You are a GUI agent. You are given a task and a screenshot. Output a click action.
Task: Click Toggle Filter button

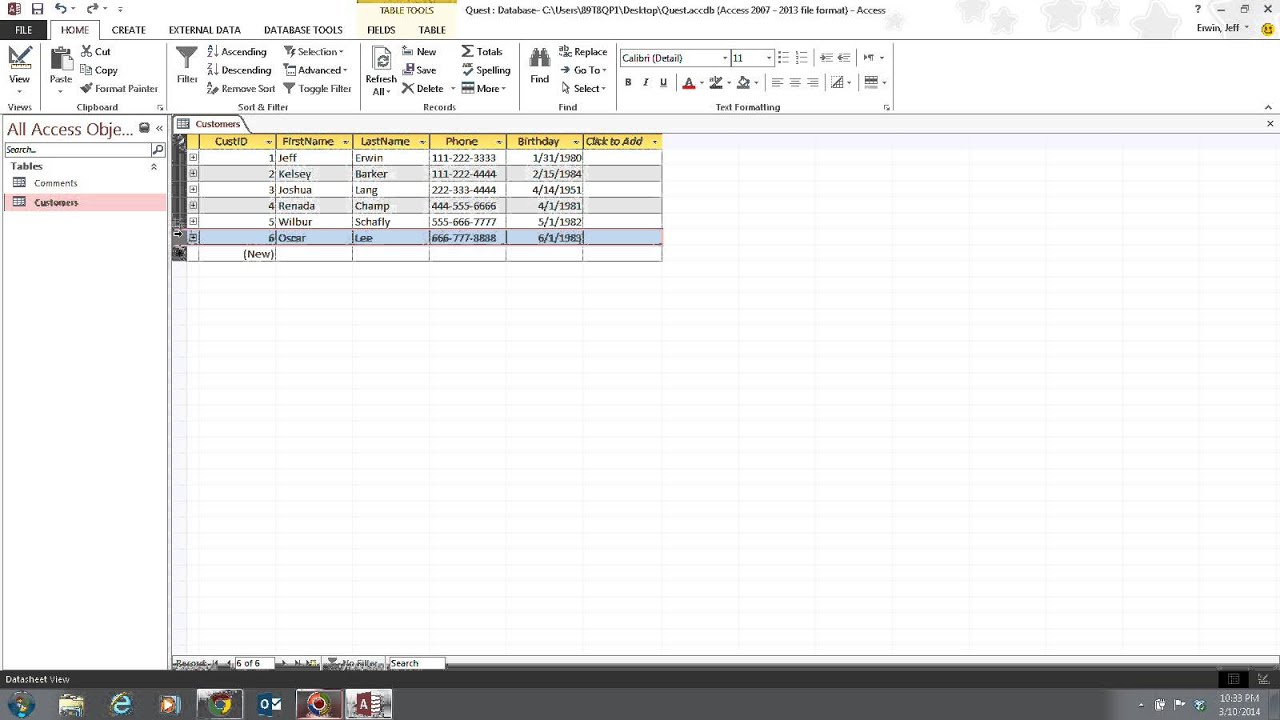point(317,88)
